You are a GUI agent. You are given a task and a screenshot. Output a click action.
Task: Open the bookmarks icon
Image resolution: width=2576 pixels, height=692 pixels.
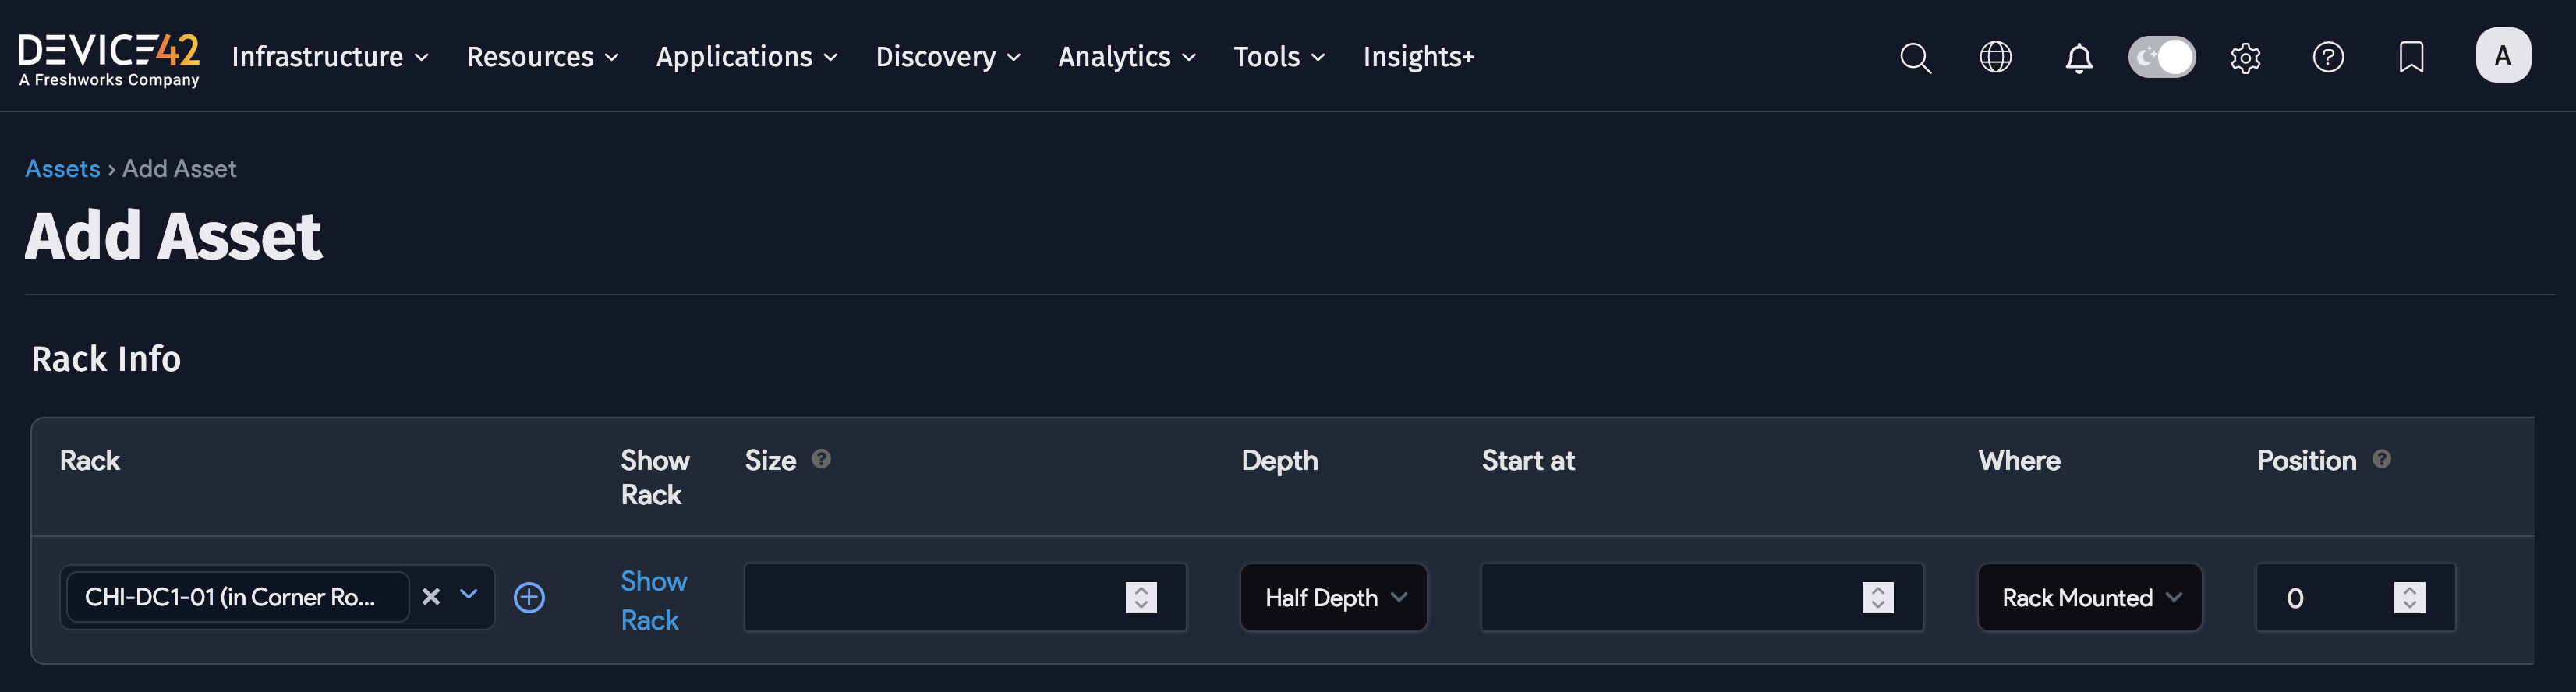[2411, 57]
